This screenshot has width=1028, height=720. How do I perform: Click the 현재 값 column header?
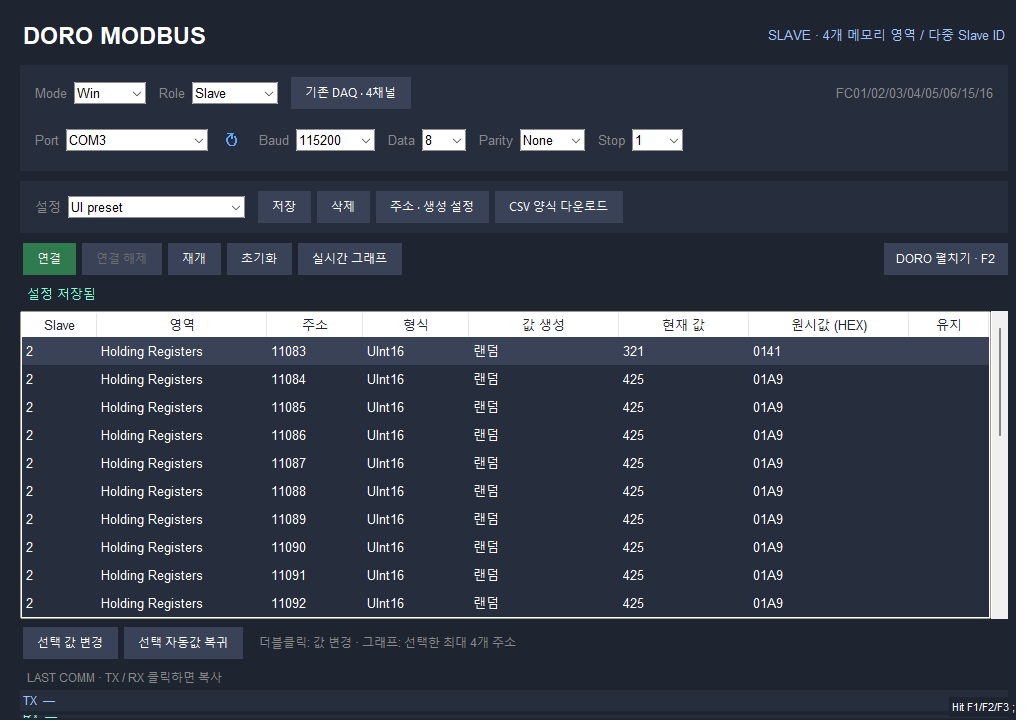click(683, 325)
